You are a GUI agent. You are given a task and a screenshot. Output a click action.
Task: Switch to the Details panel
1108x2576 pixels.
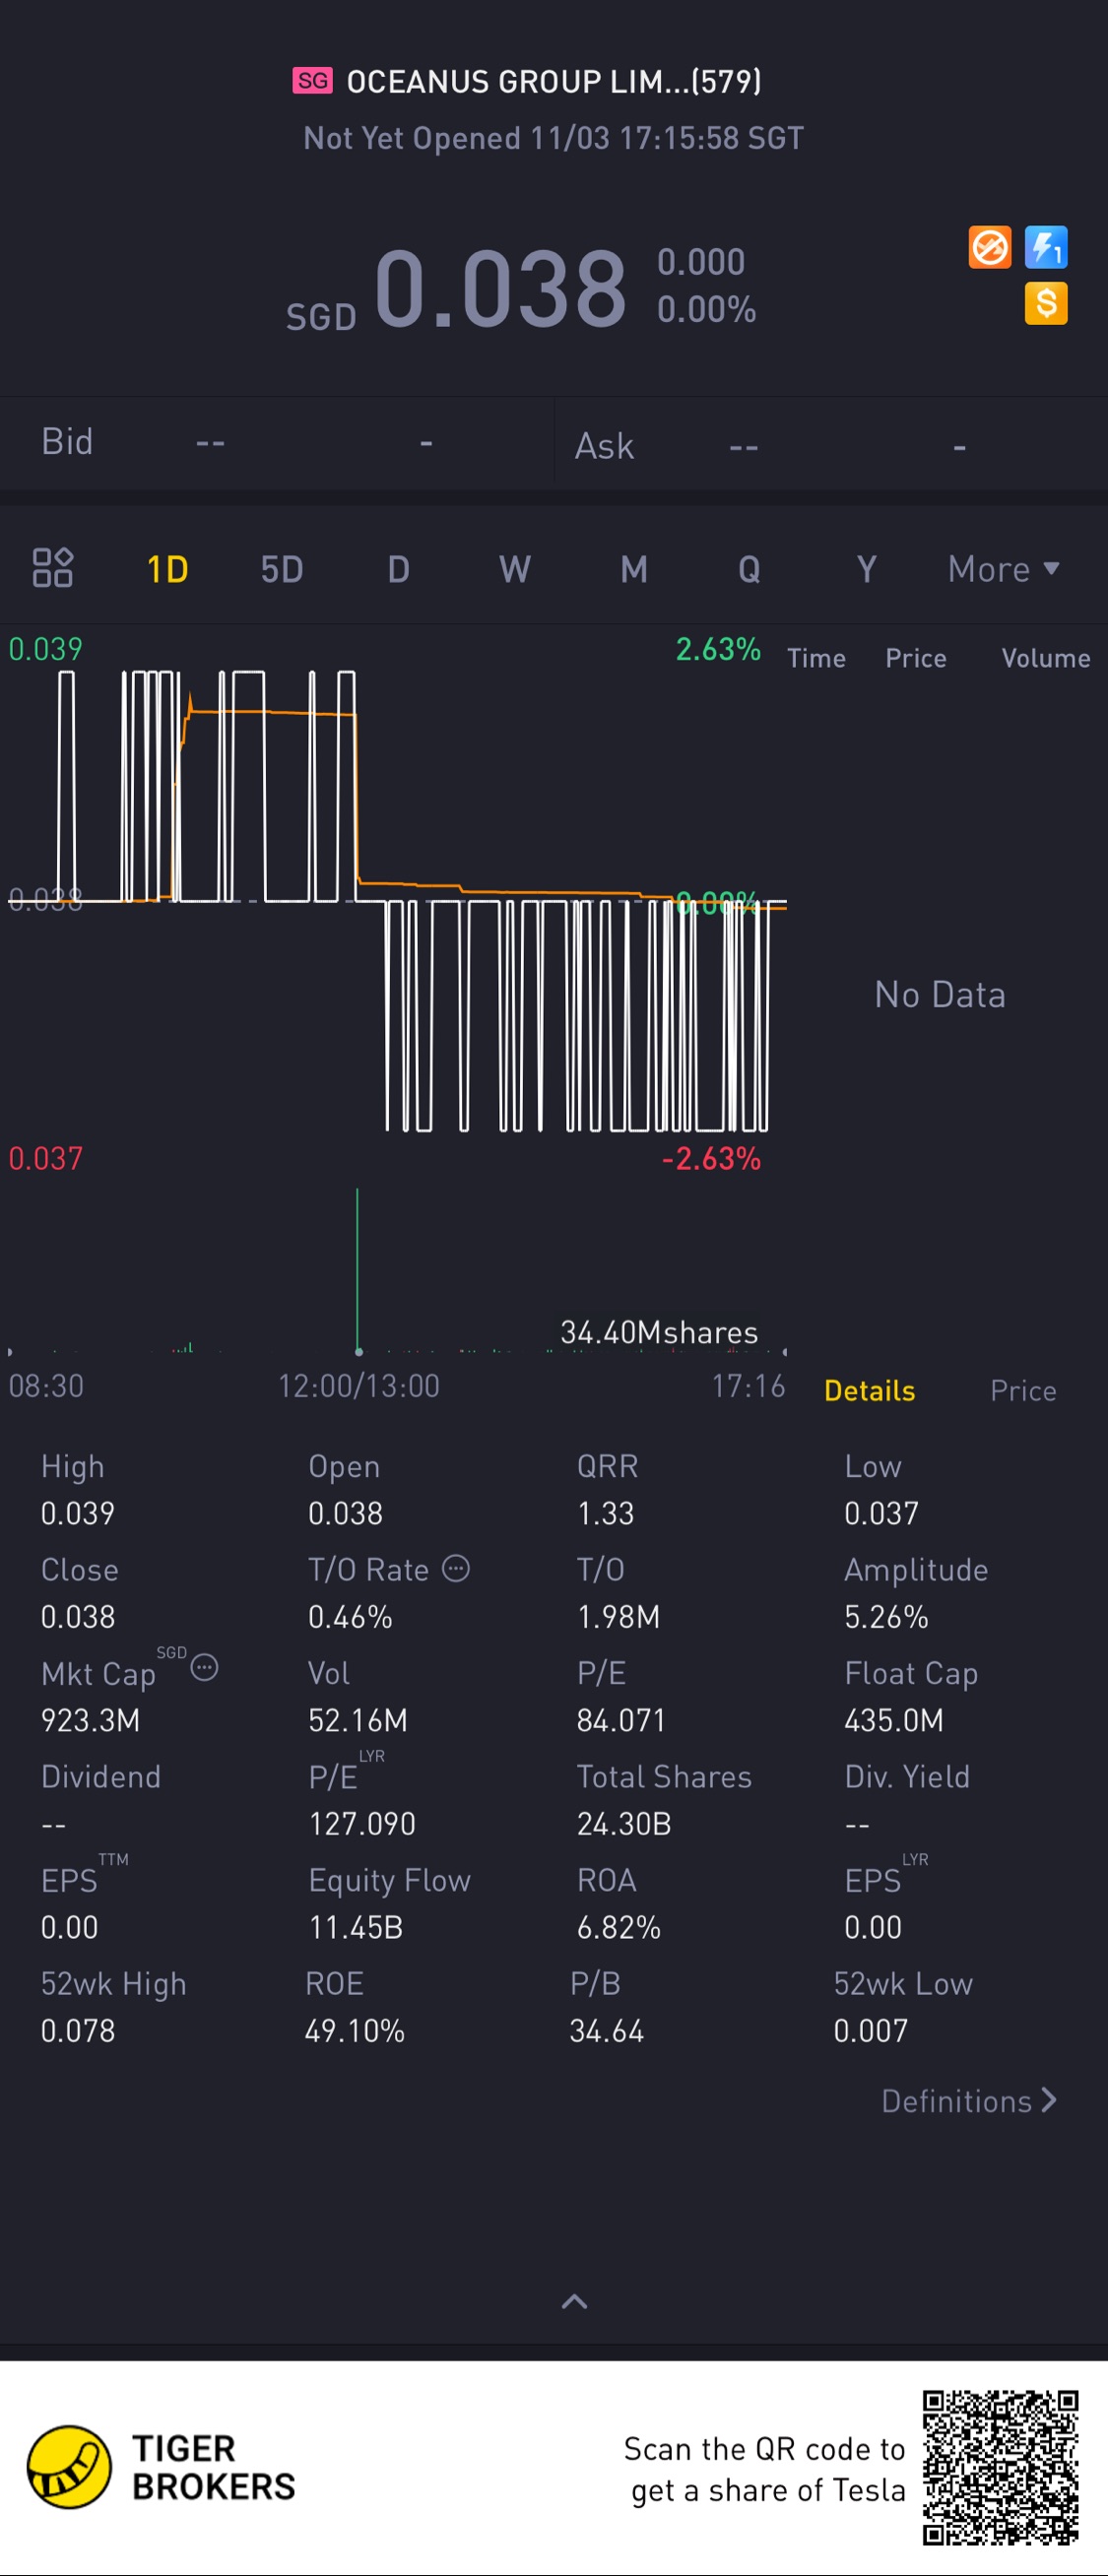tap(869, 1390)
